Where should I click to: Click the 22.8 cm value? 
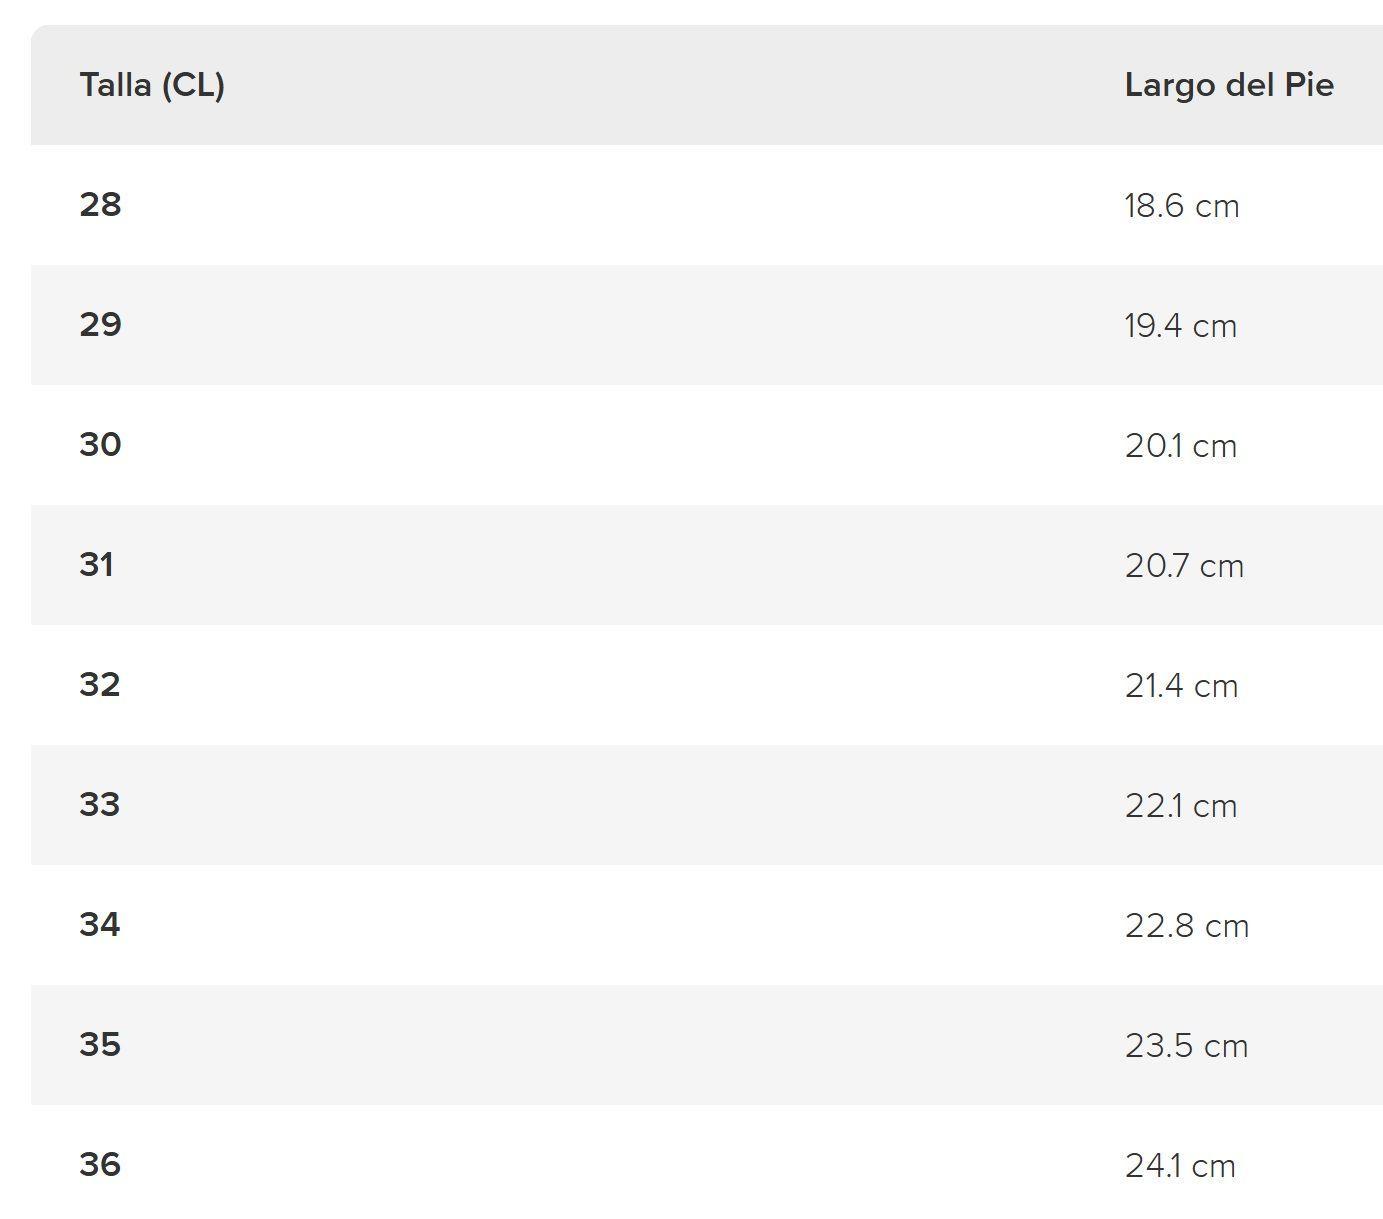(1186, 926)
